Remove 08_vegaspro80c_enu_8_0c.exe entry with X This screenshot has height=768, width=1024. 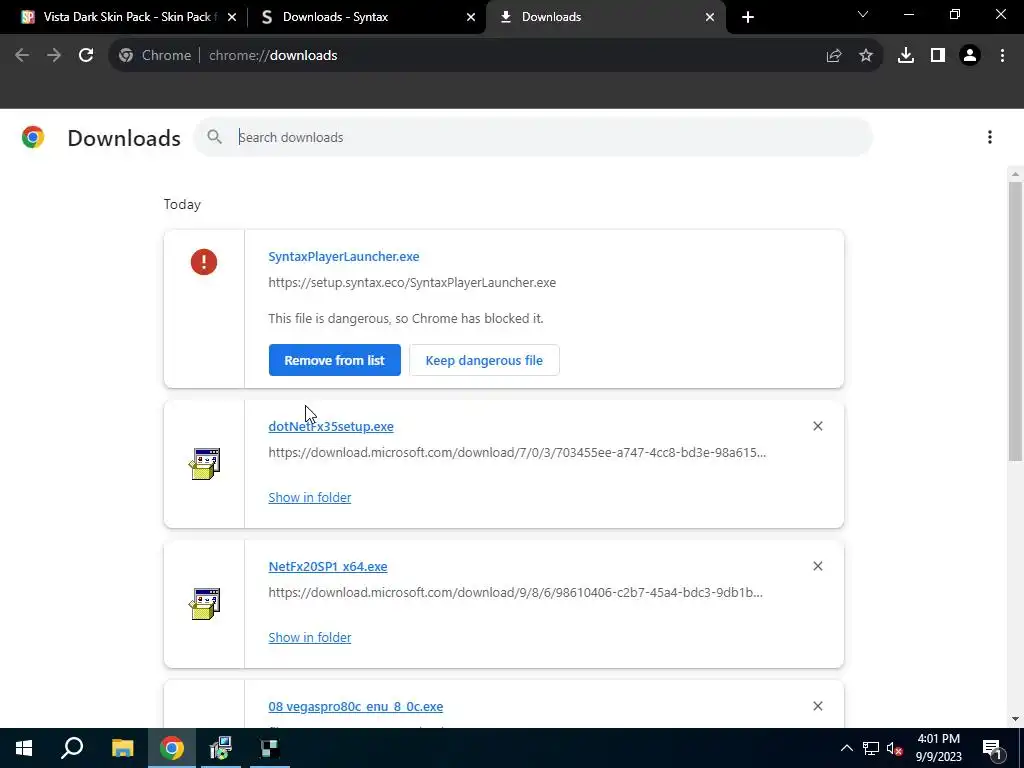coord(818,706)
